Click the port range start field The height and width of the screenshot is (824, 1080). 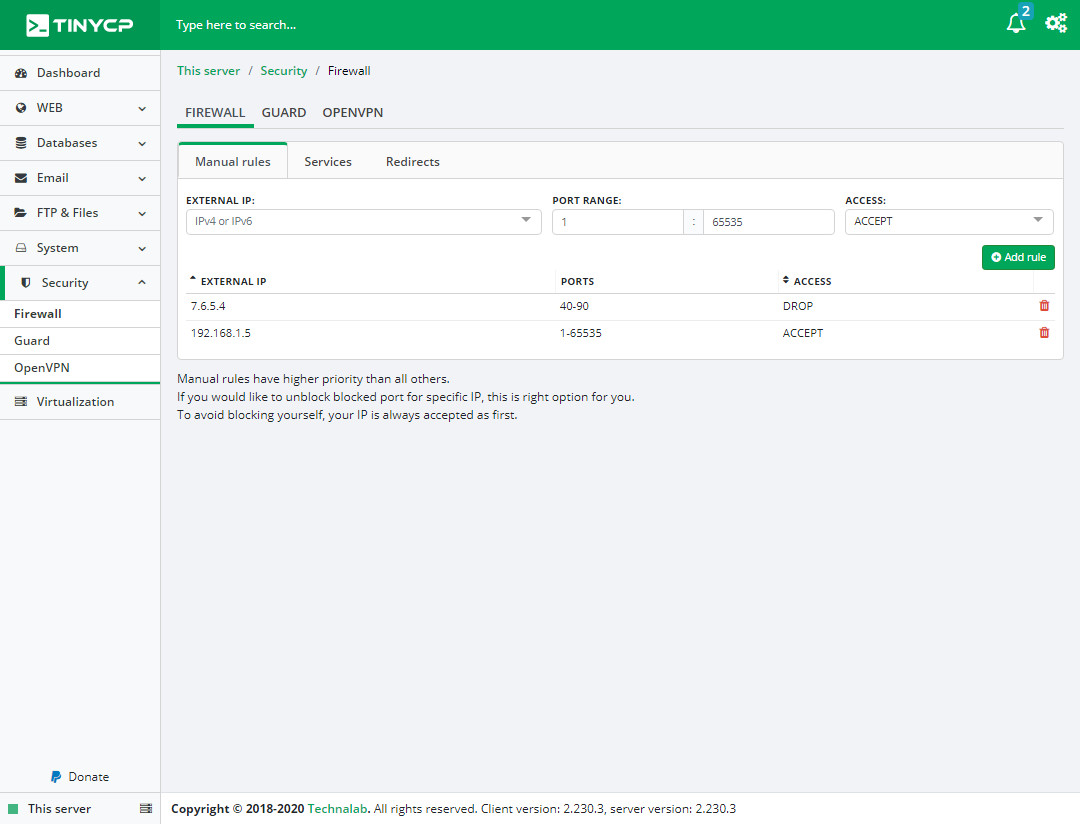(x=618, y=222)
